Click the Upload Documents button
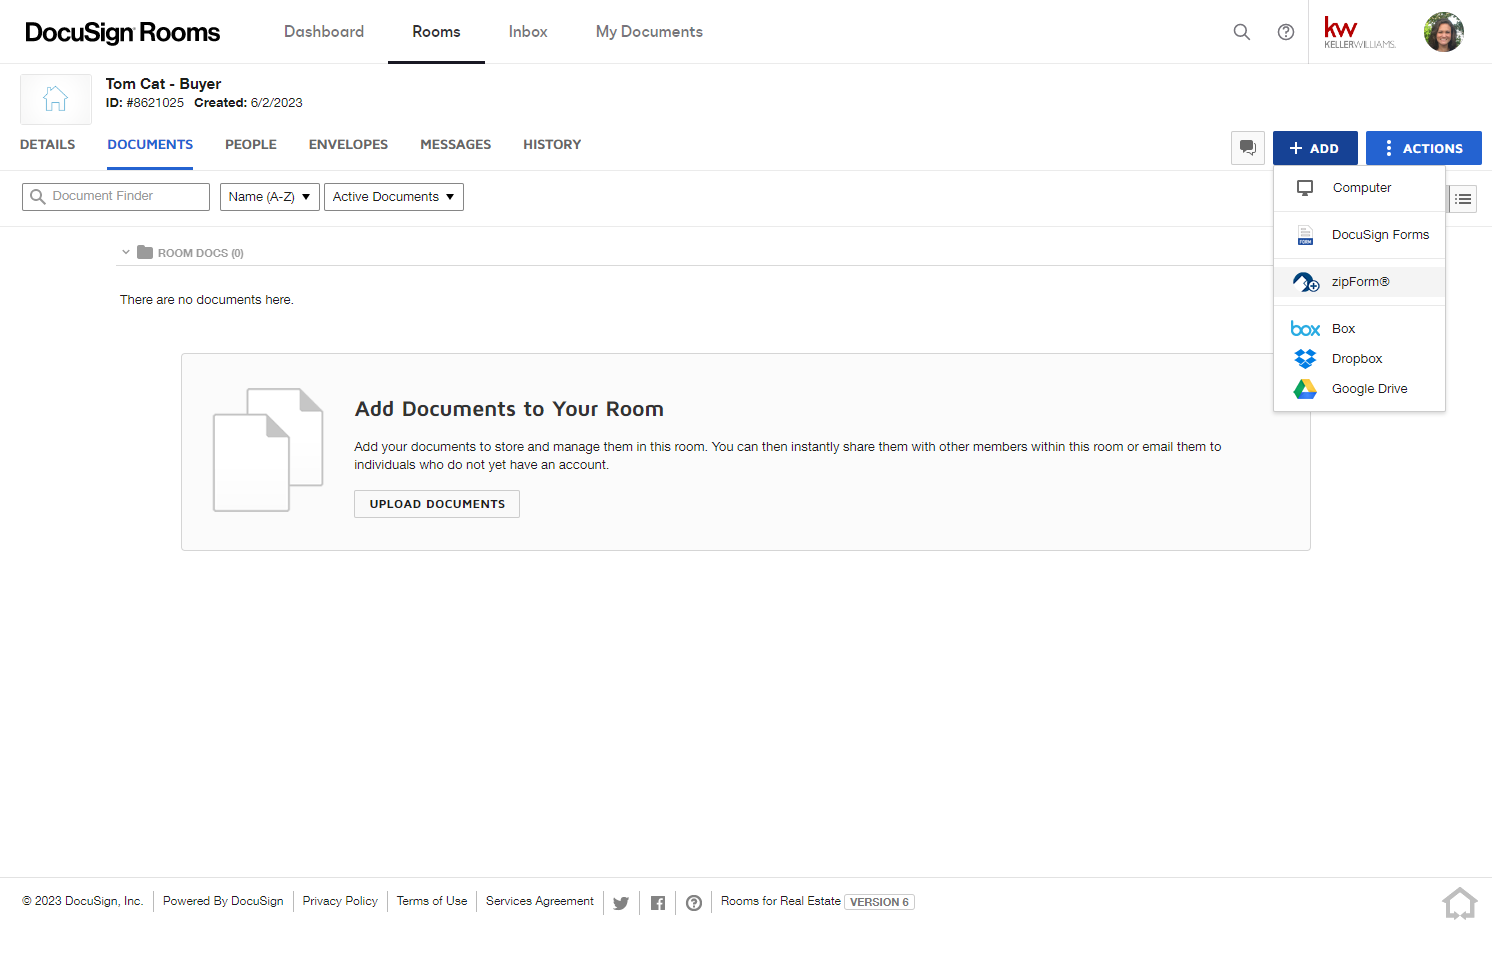This screenshot has height=960, width=1492. (x=437, y=504)
